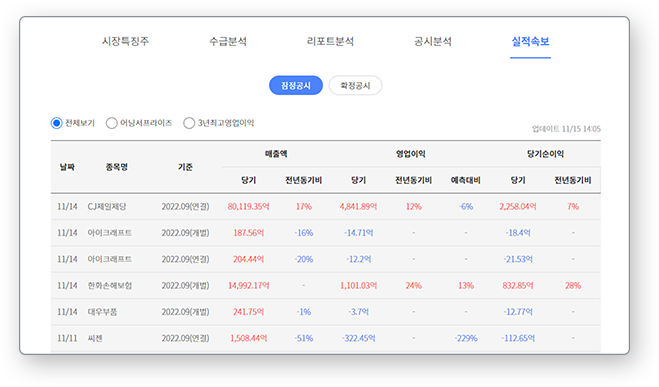Open 아이크래프트 2022.09(개별) row
The height and width of the screenshot is (387, 659).
[x=326, y=233]
